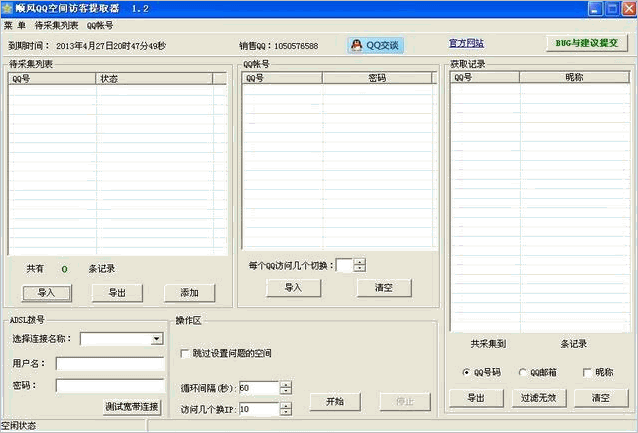Click the 销售QQ：1050576588 text
The height and width of the screenshot is (433, 638).
(x=279, y=46)
